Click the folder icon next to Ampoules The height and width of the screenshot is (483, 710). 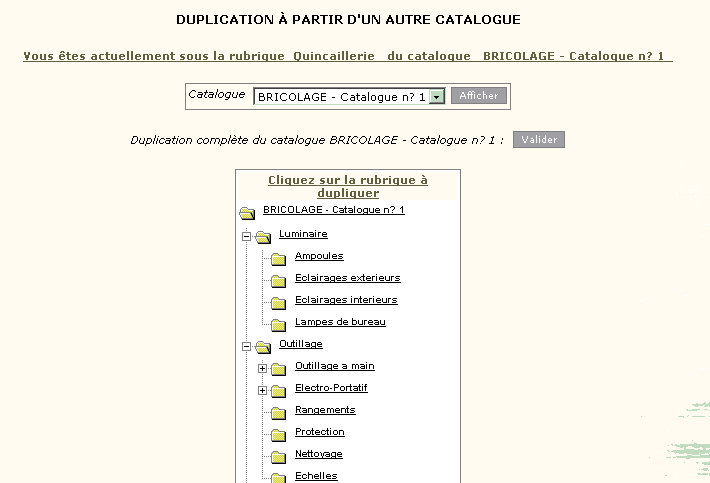click(x=278, y=259)
